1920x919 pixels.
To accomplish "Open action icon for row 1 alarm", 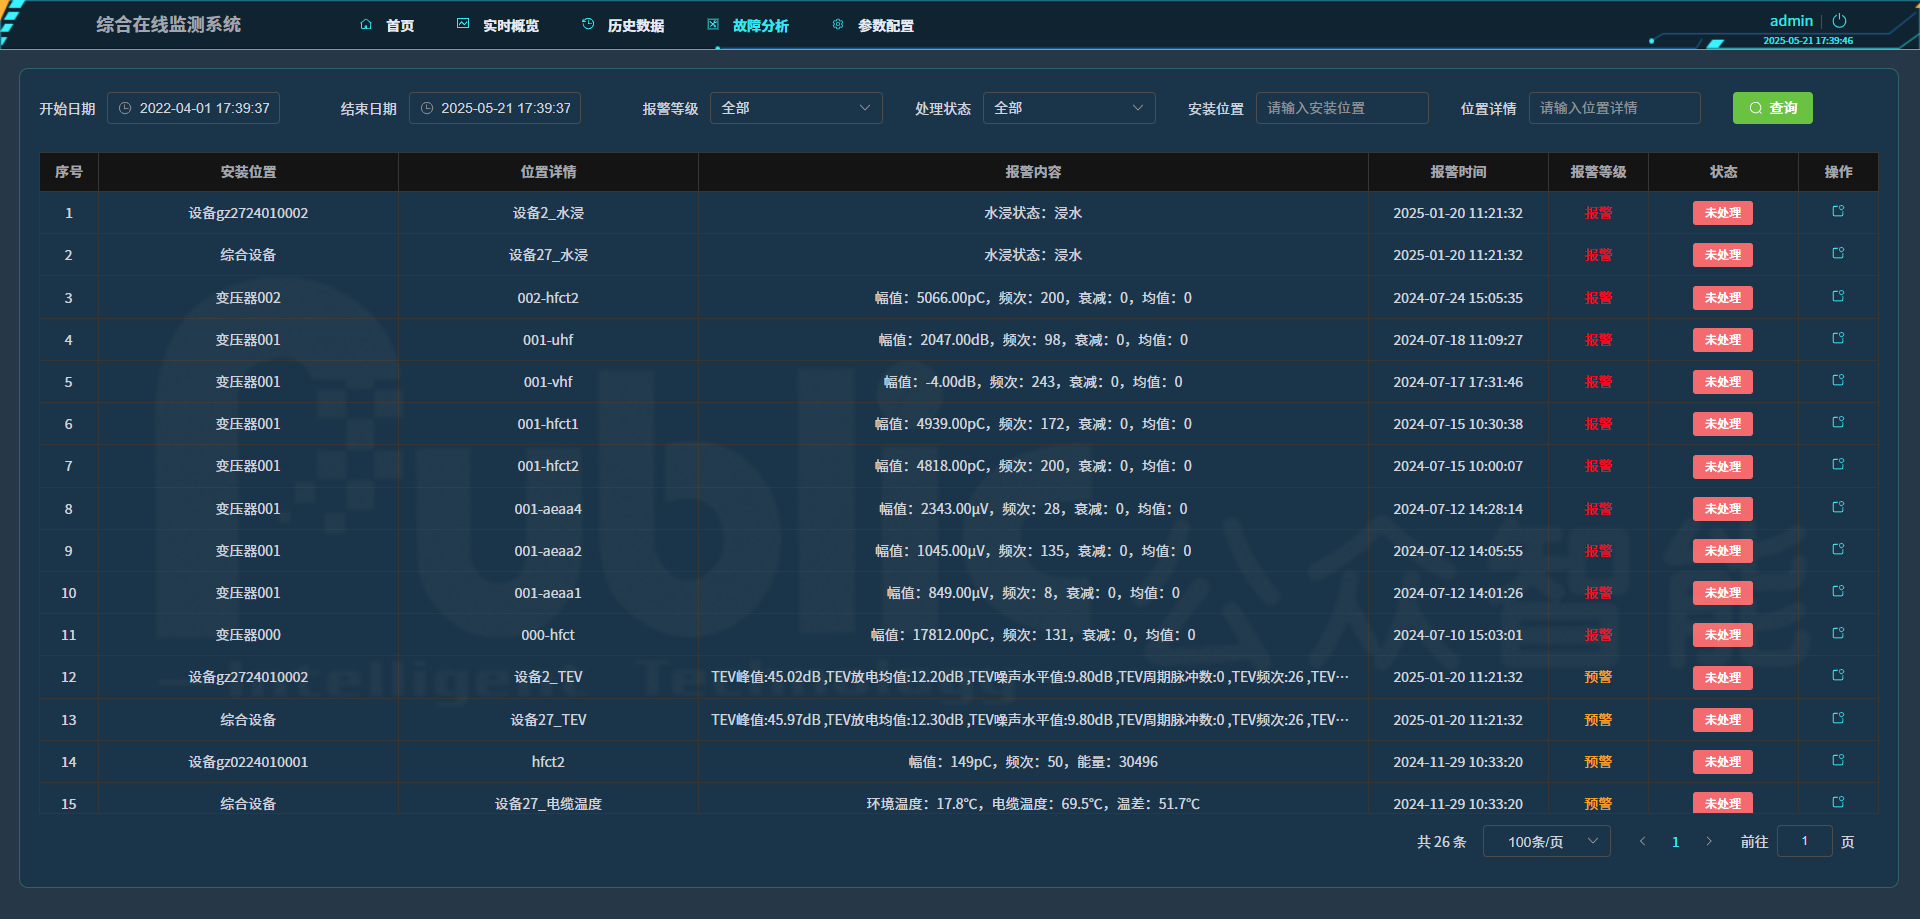I will (1838, 211).
